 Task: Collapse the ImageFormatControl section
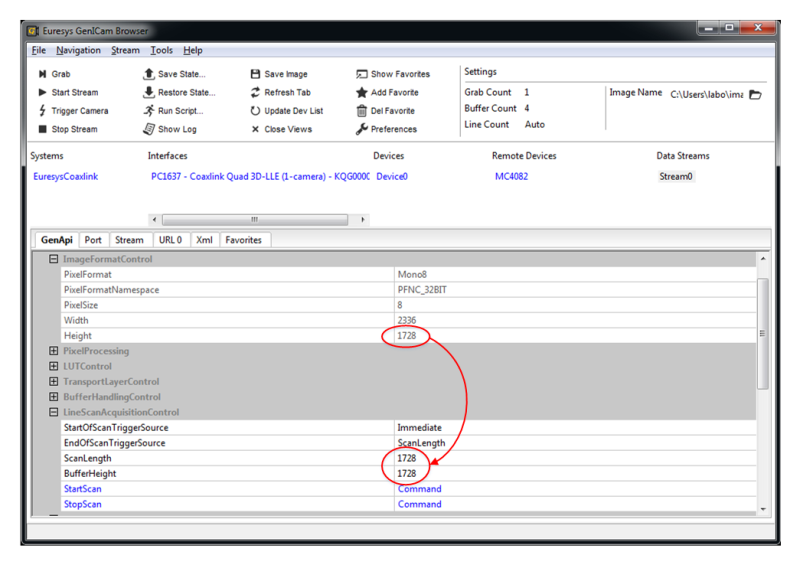tap(53, 259)
